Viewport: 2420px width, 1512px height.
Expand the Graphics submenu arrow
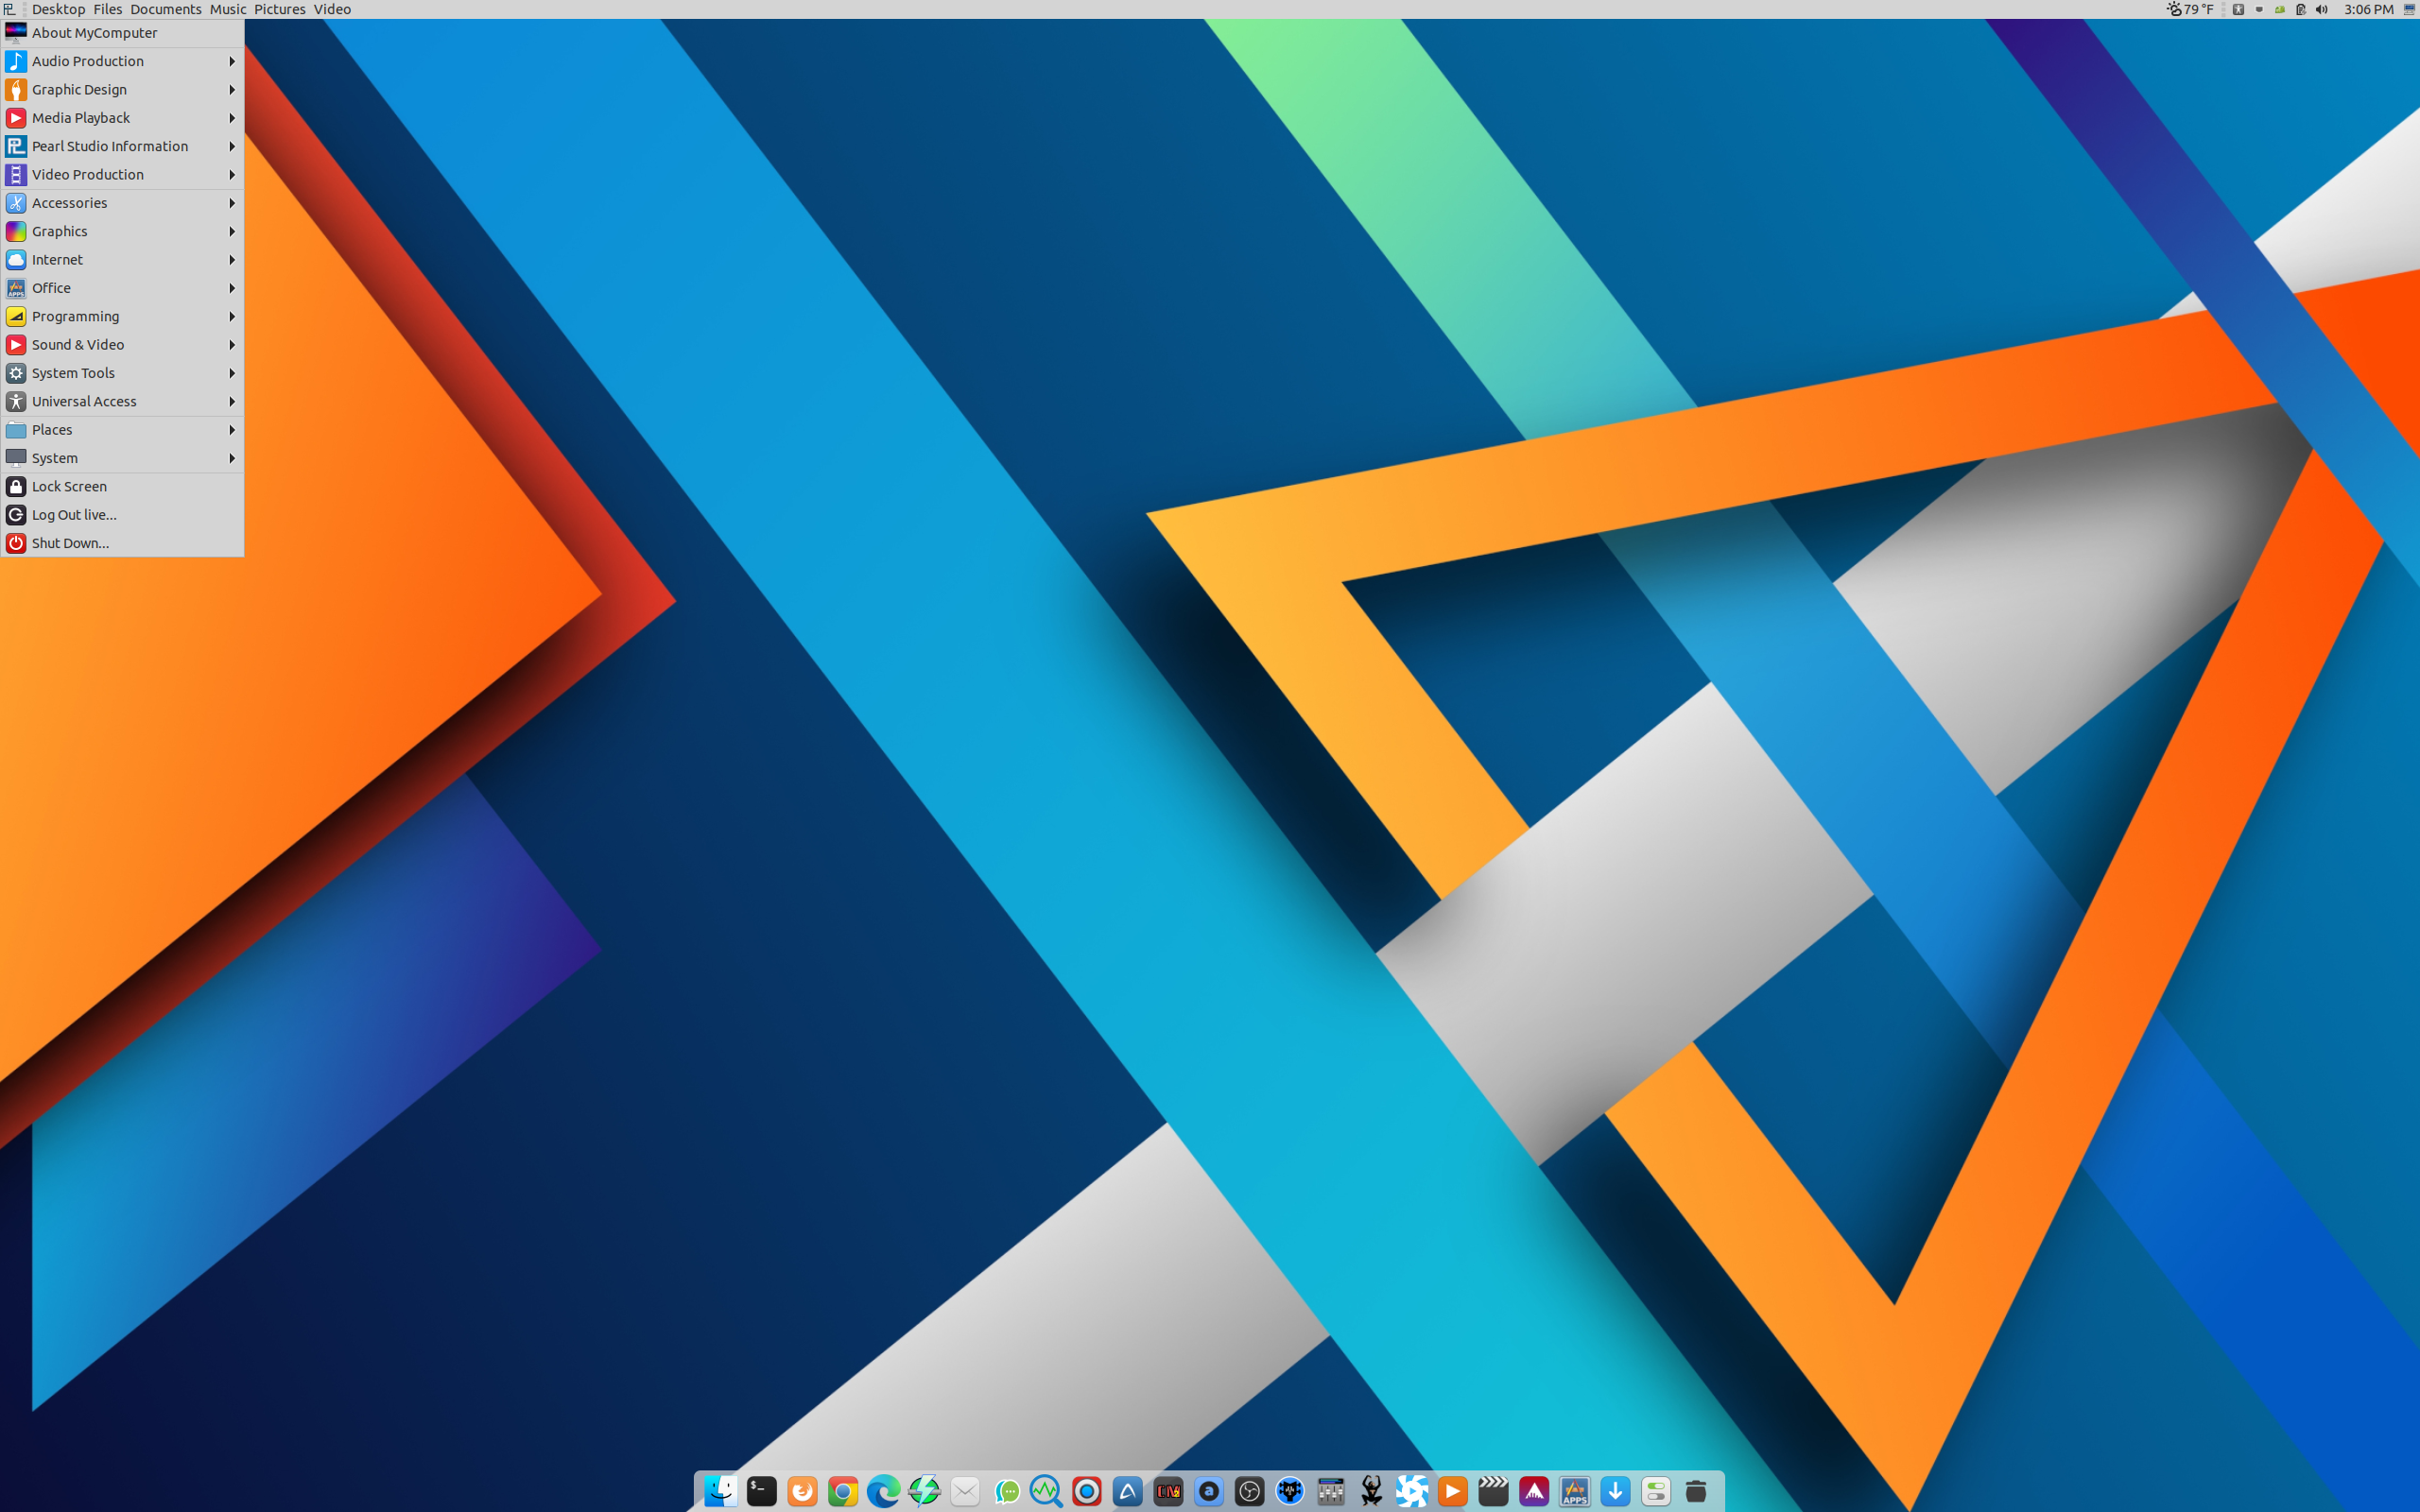(232, 231)
